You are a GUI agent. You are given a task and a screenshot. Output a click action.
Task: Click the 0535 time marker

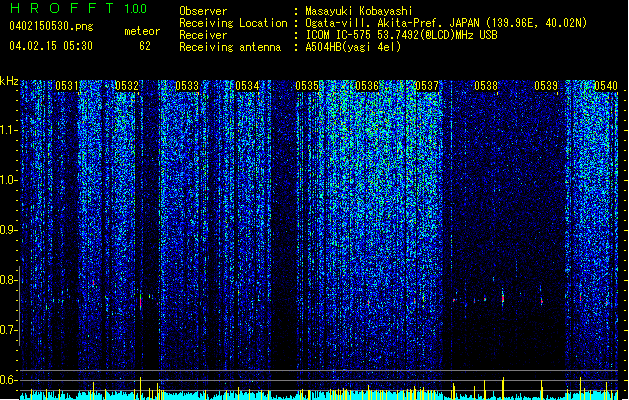coord(307,86)
